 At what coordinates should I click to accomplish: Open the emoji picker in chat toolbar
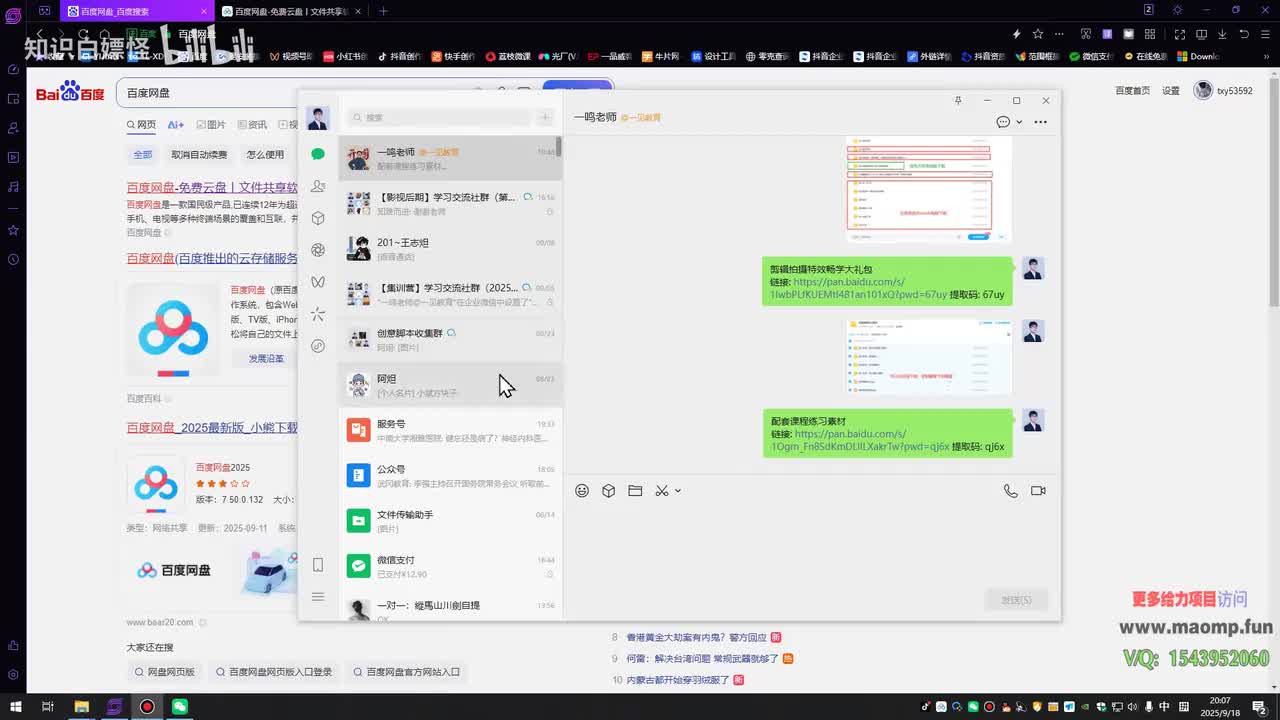coord(582,491)
